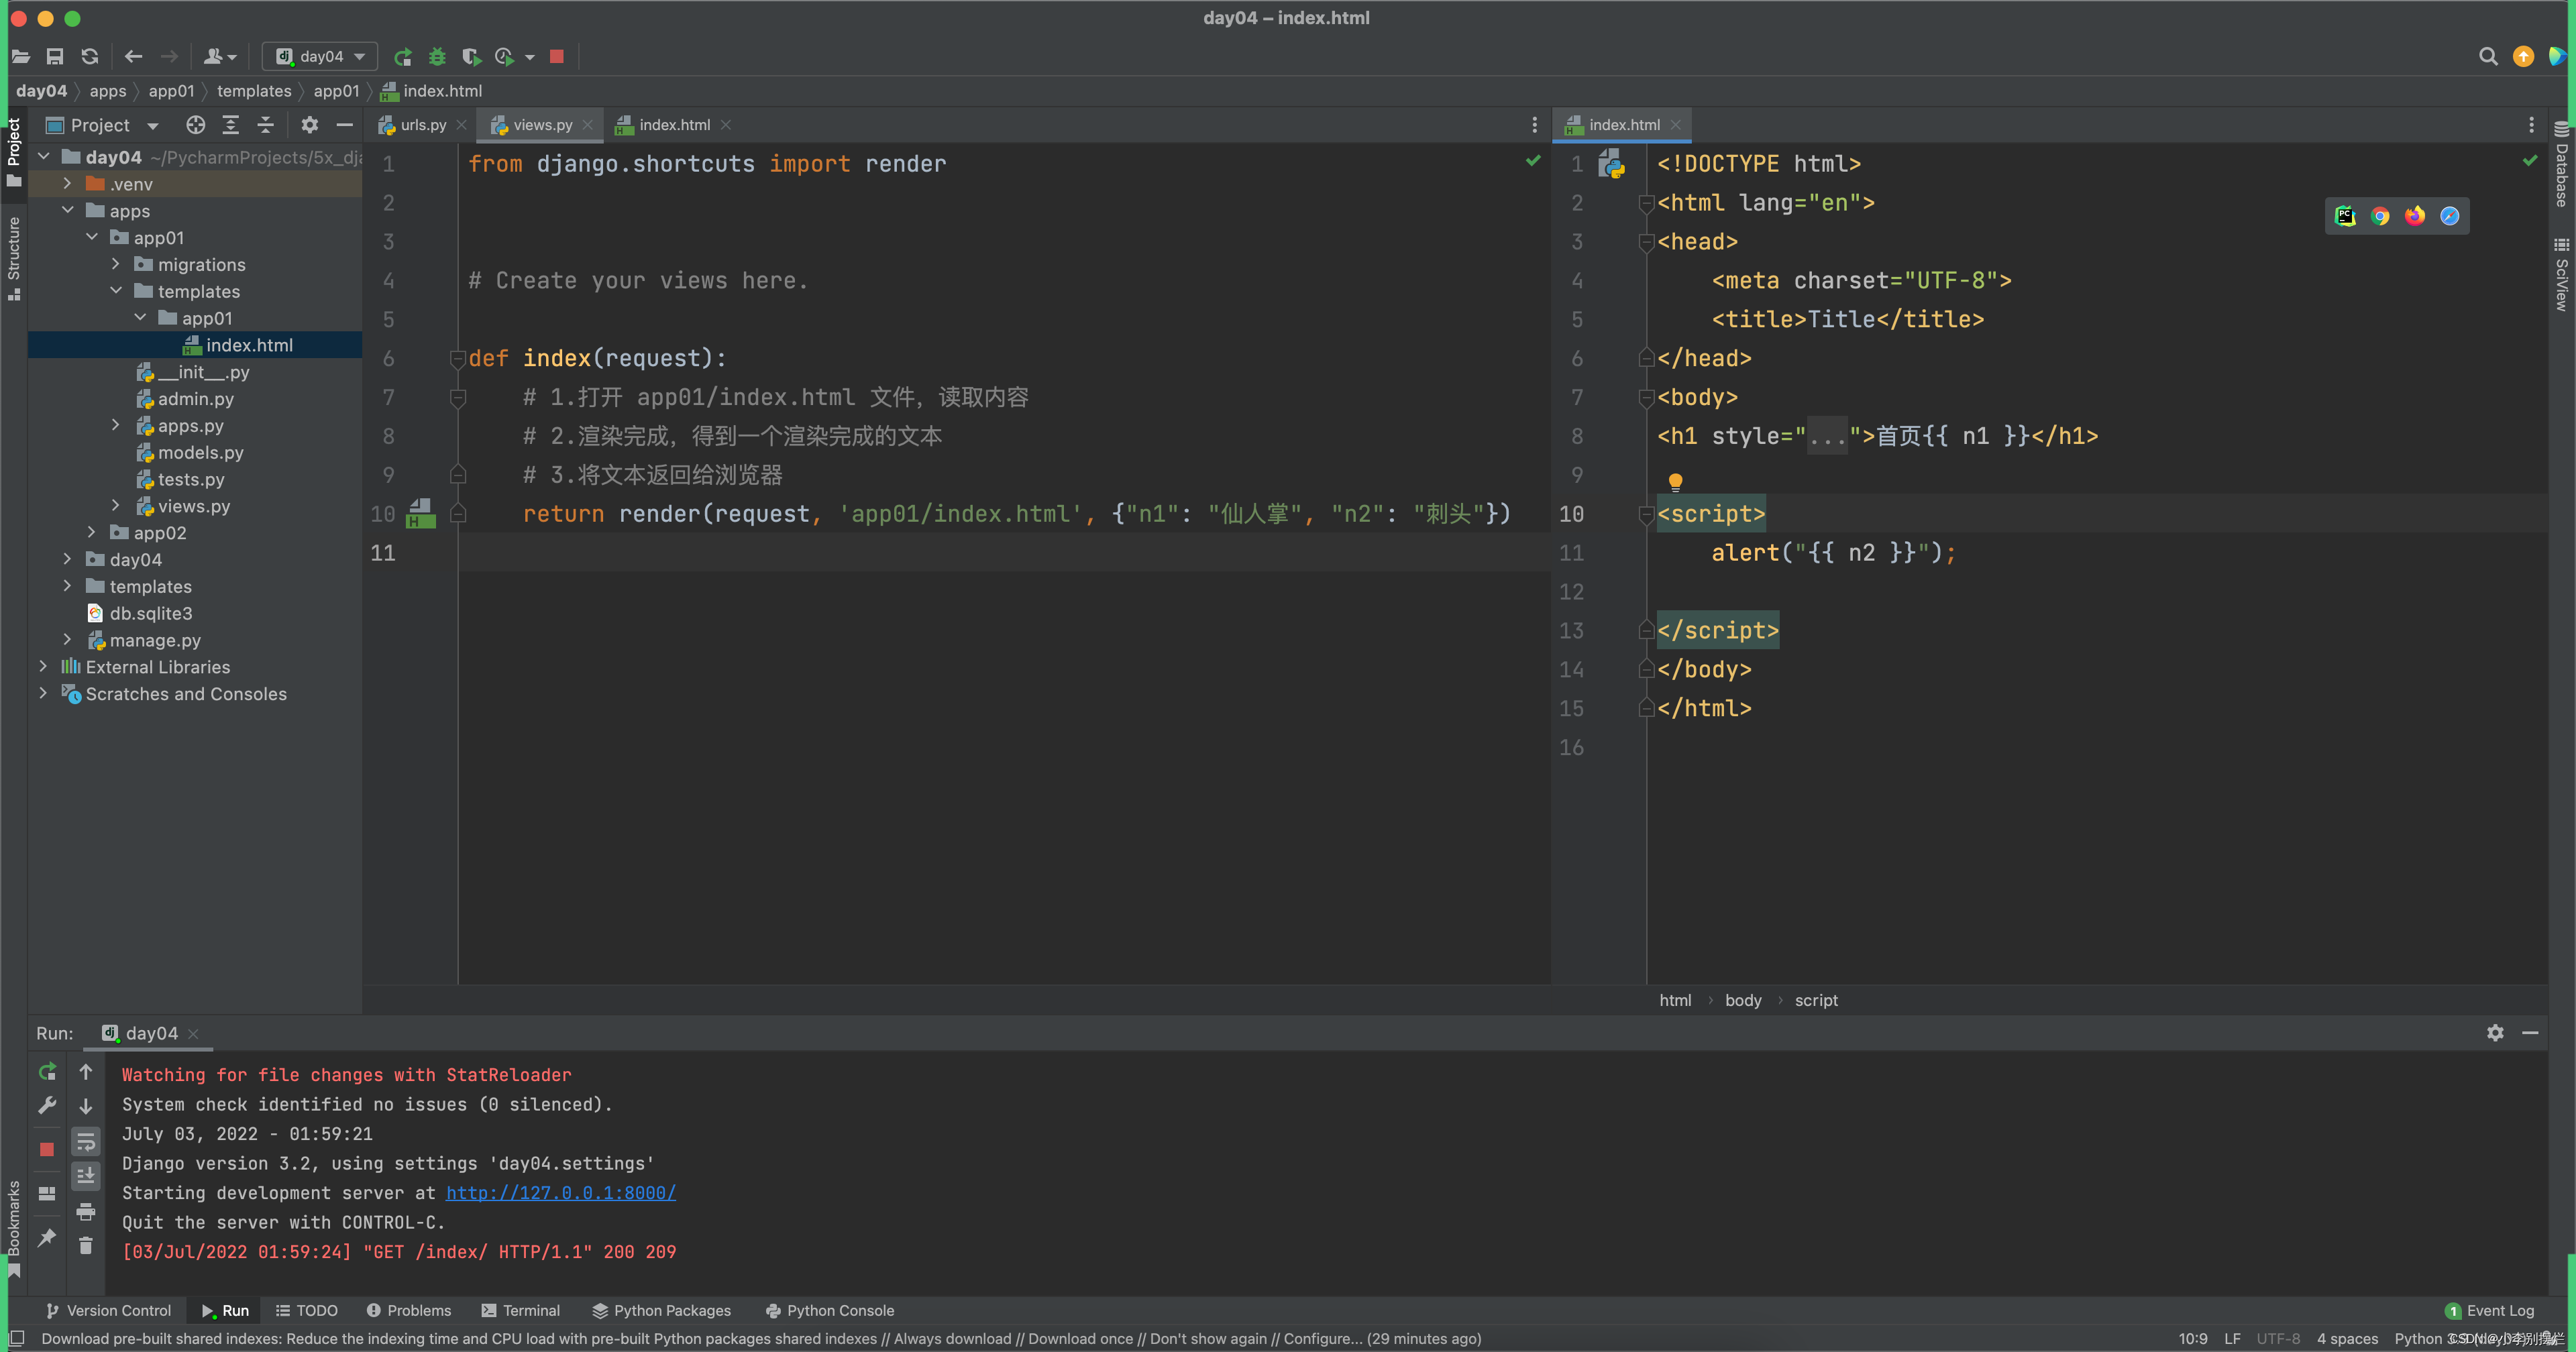Viewport: 2576px width, 1352px height.
Task: Stop the running day04 server in toolbar
Action: (557, 57)
